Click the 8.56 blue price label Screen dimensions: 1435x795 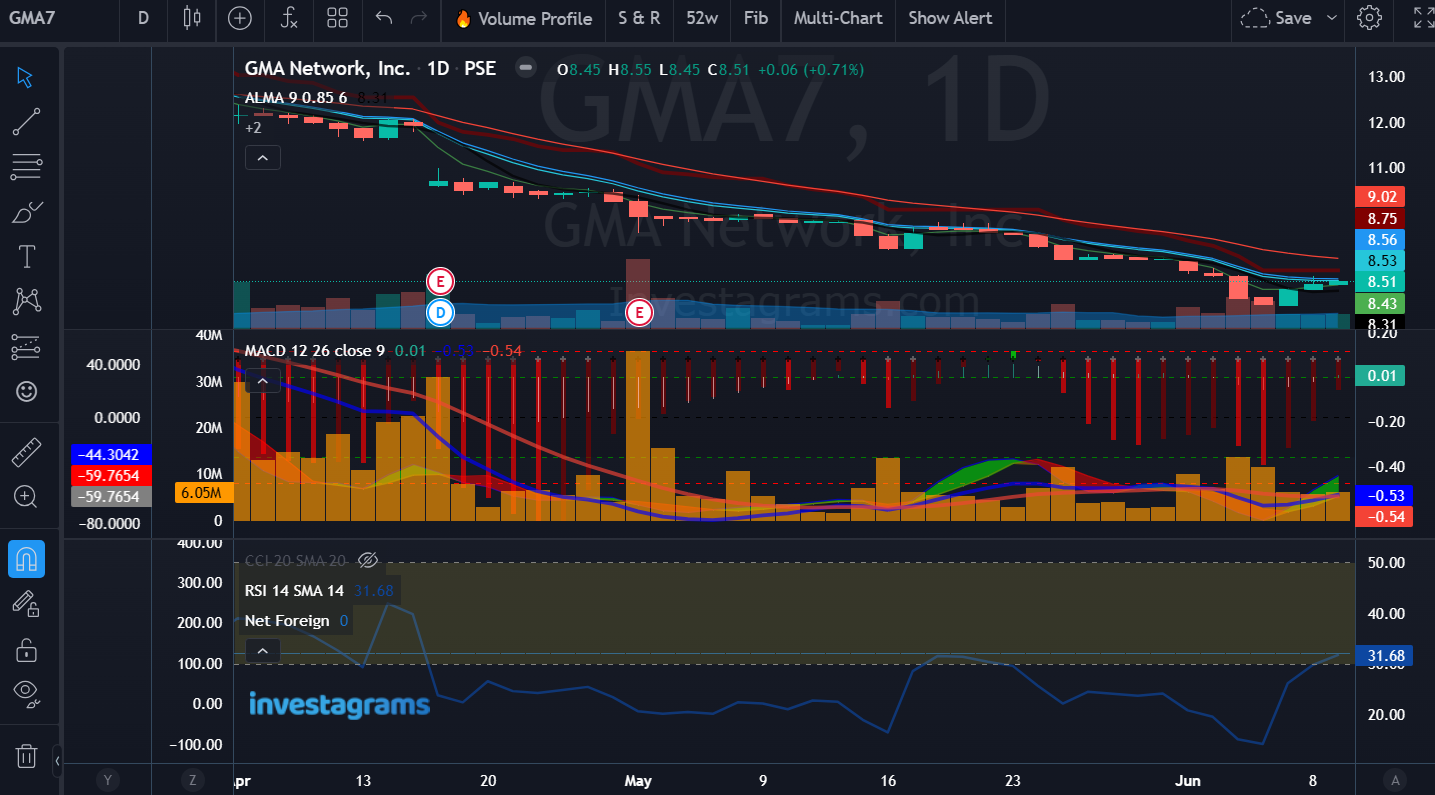(x=1380, y=239)
